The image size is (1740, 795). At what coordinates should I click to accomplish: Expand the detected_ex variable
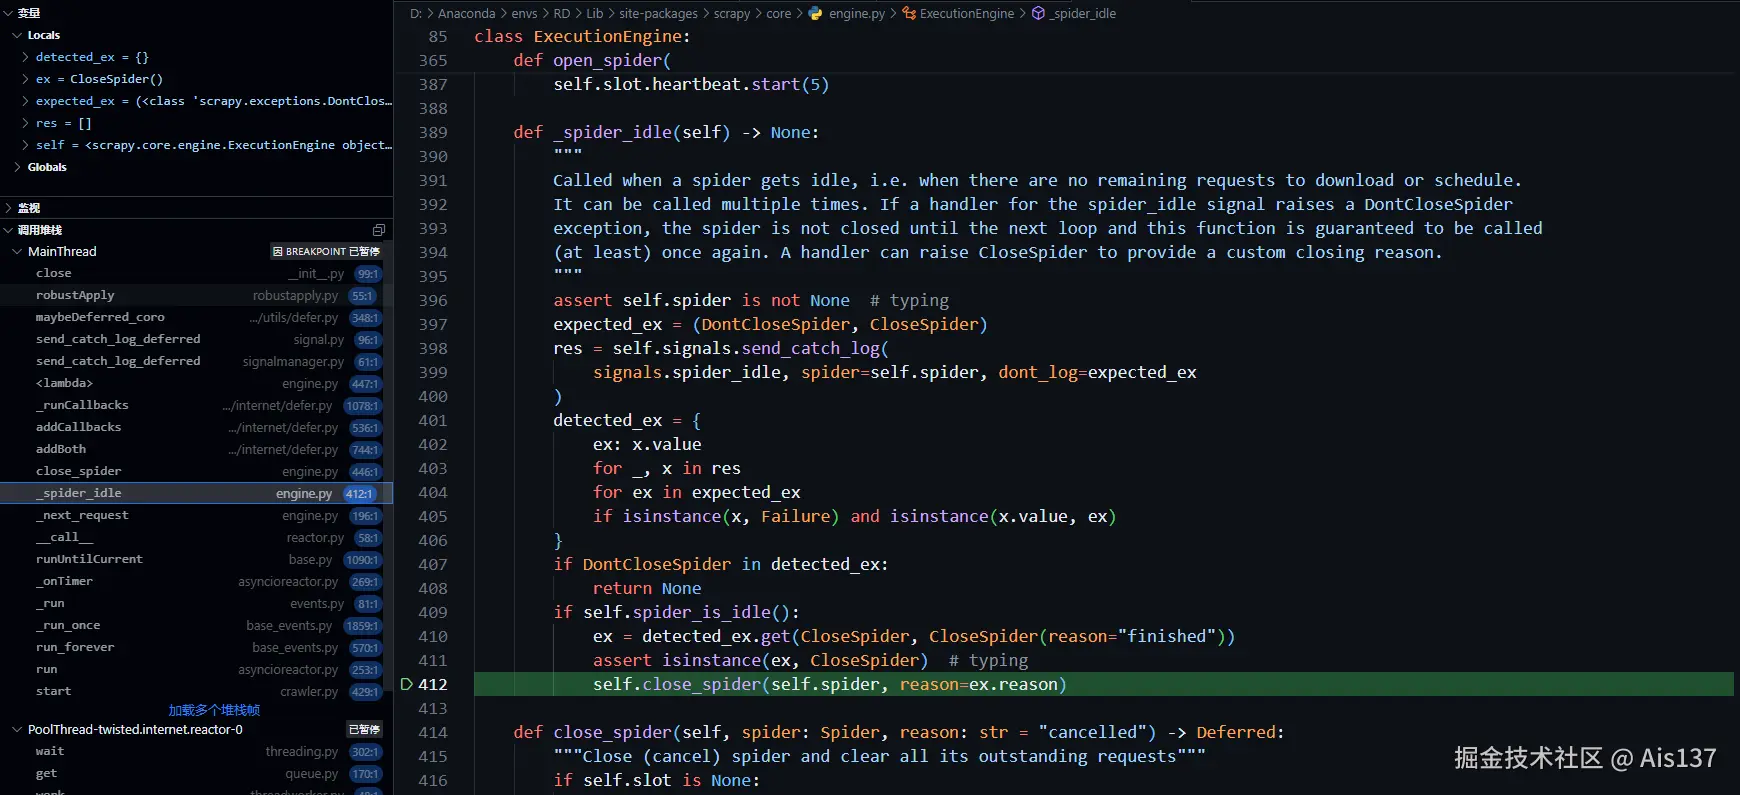point(25,57)
